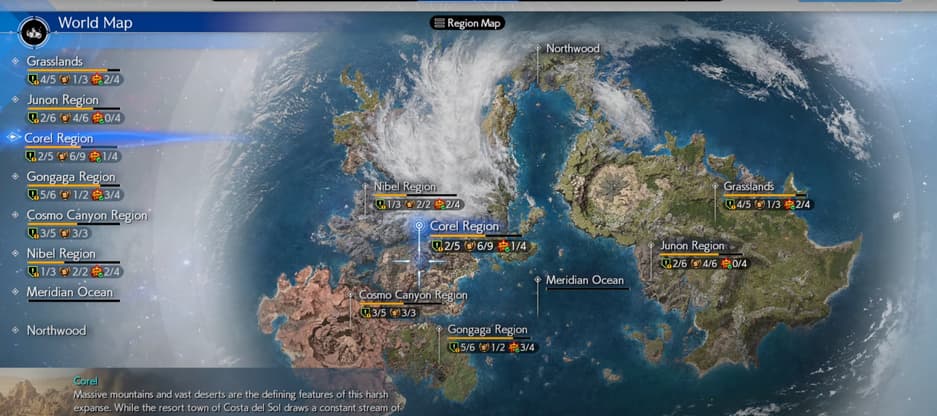Click the Gongaga Region label on the map
Screen dimensions: 937x416
[x=488, y=330]
